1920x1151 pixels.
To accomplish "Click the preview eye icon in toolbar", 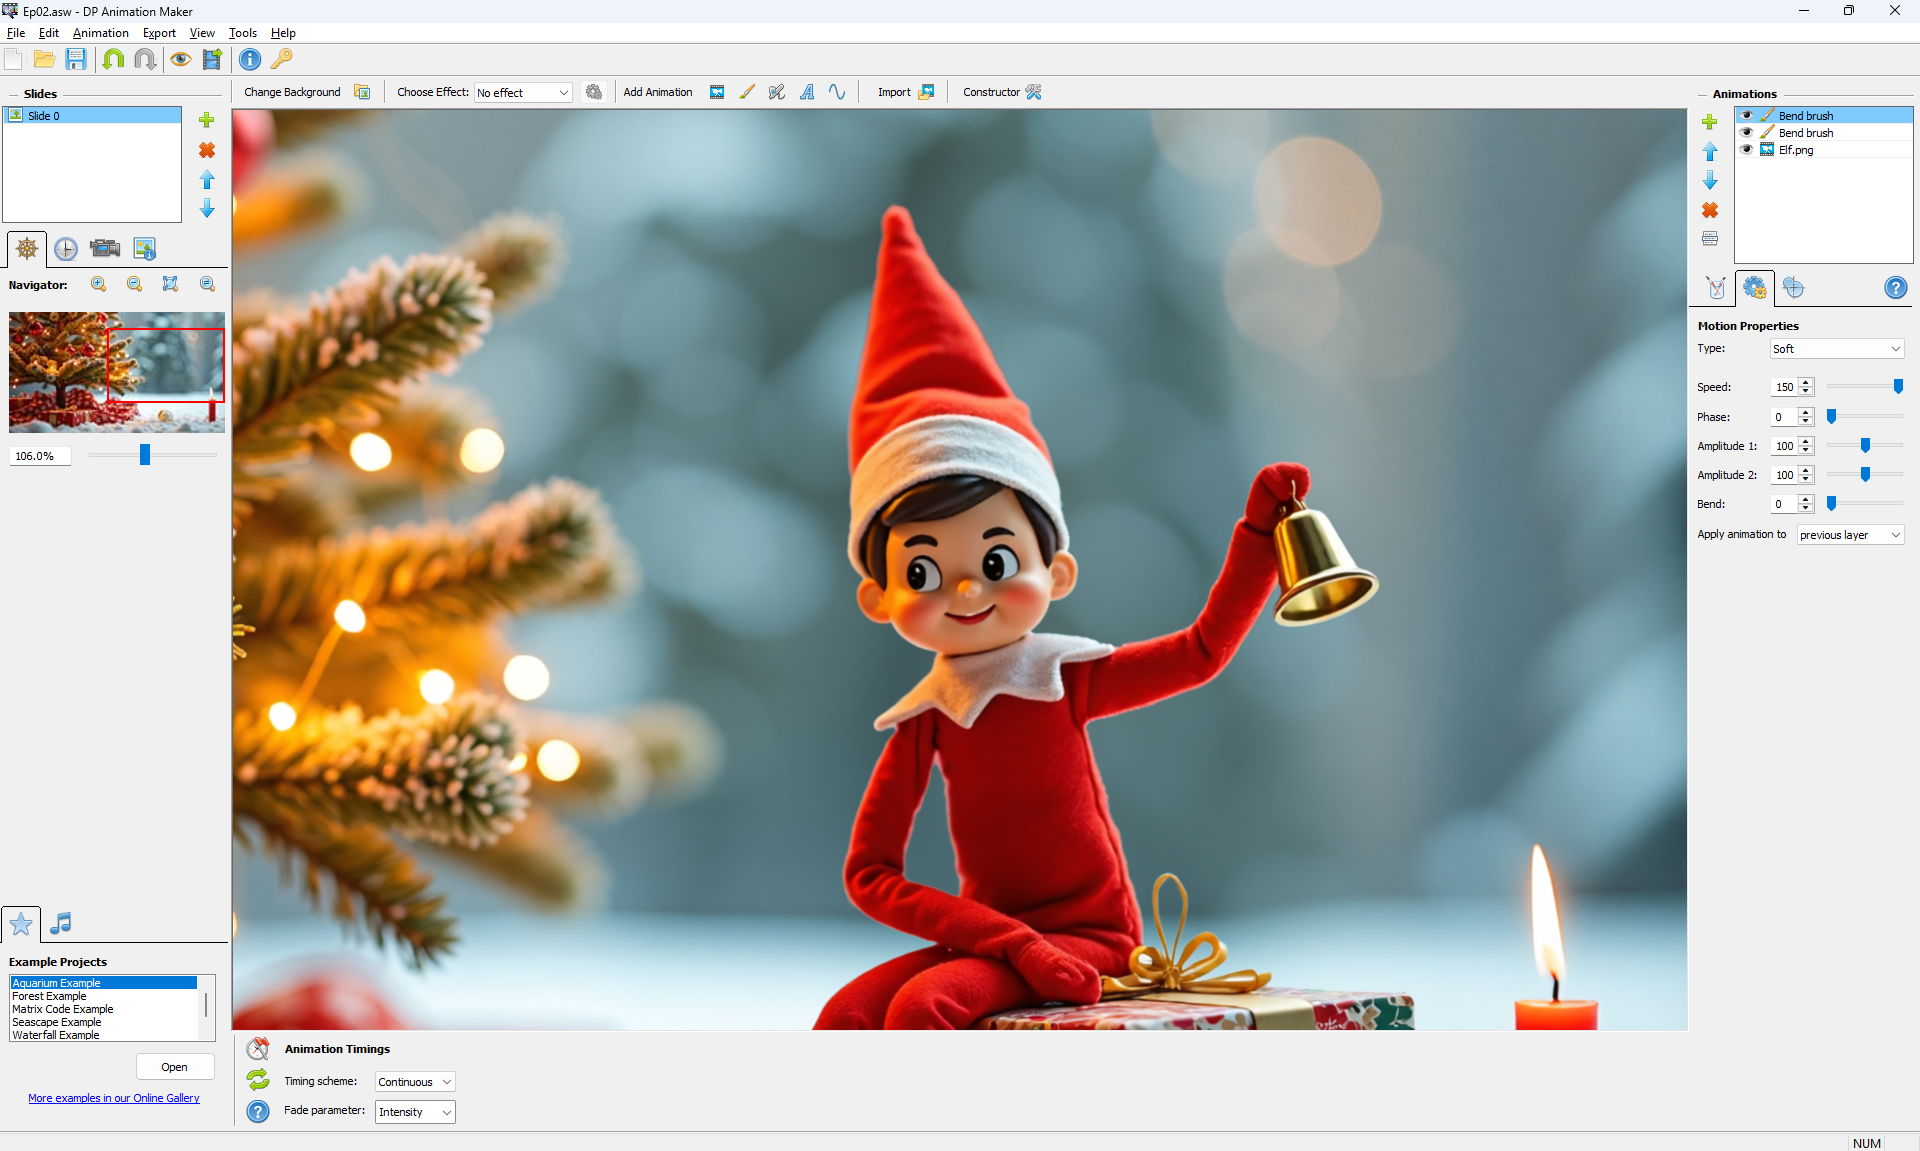I will (x=180, y=60).
